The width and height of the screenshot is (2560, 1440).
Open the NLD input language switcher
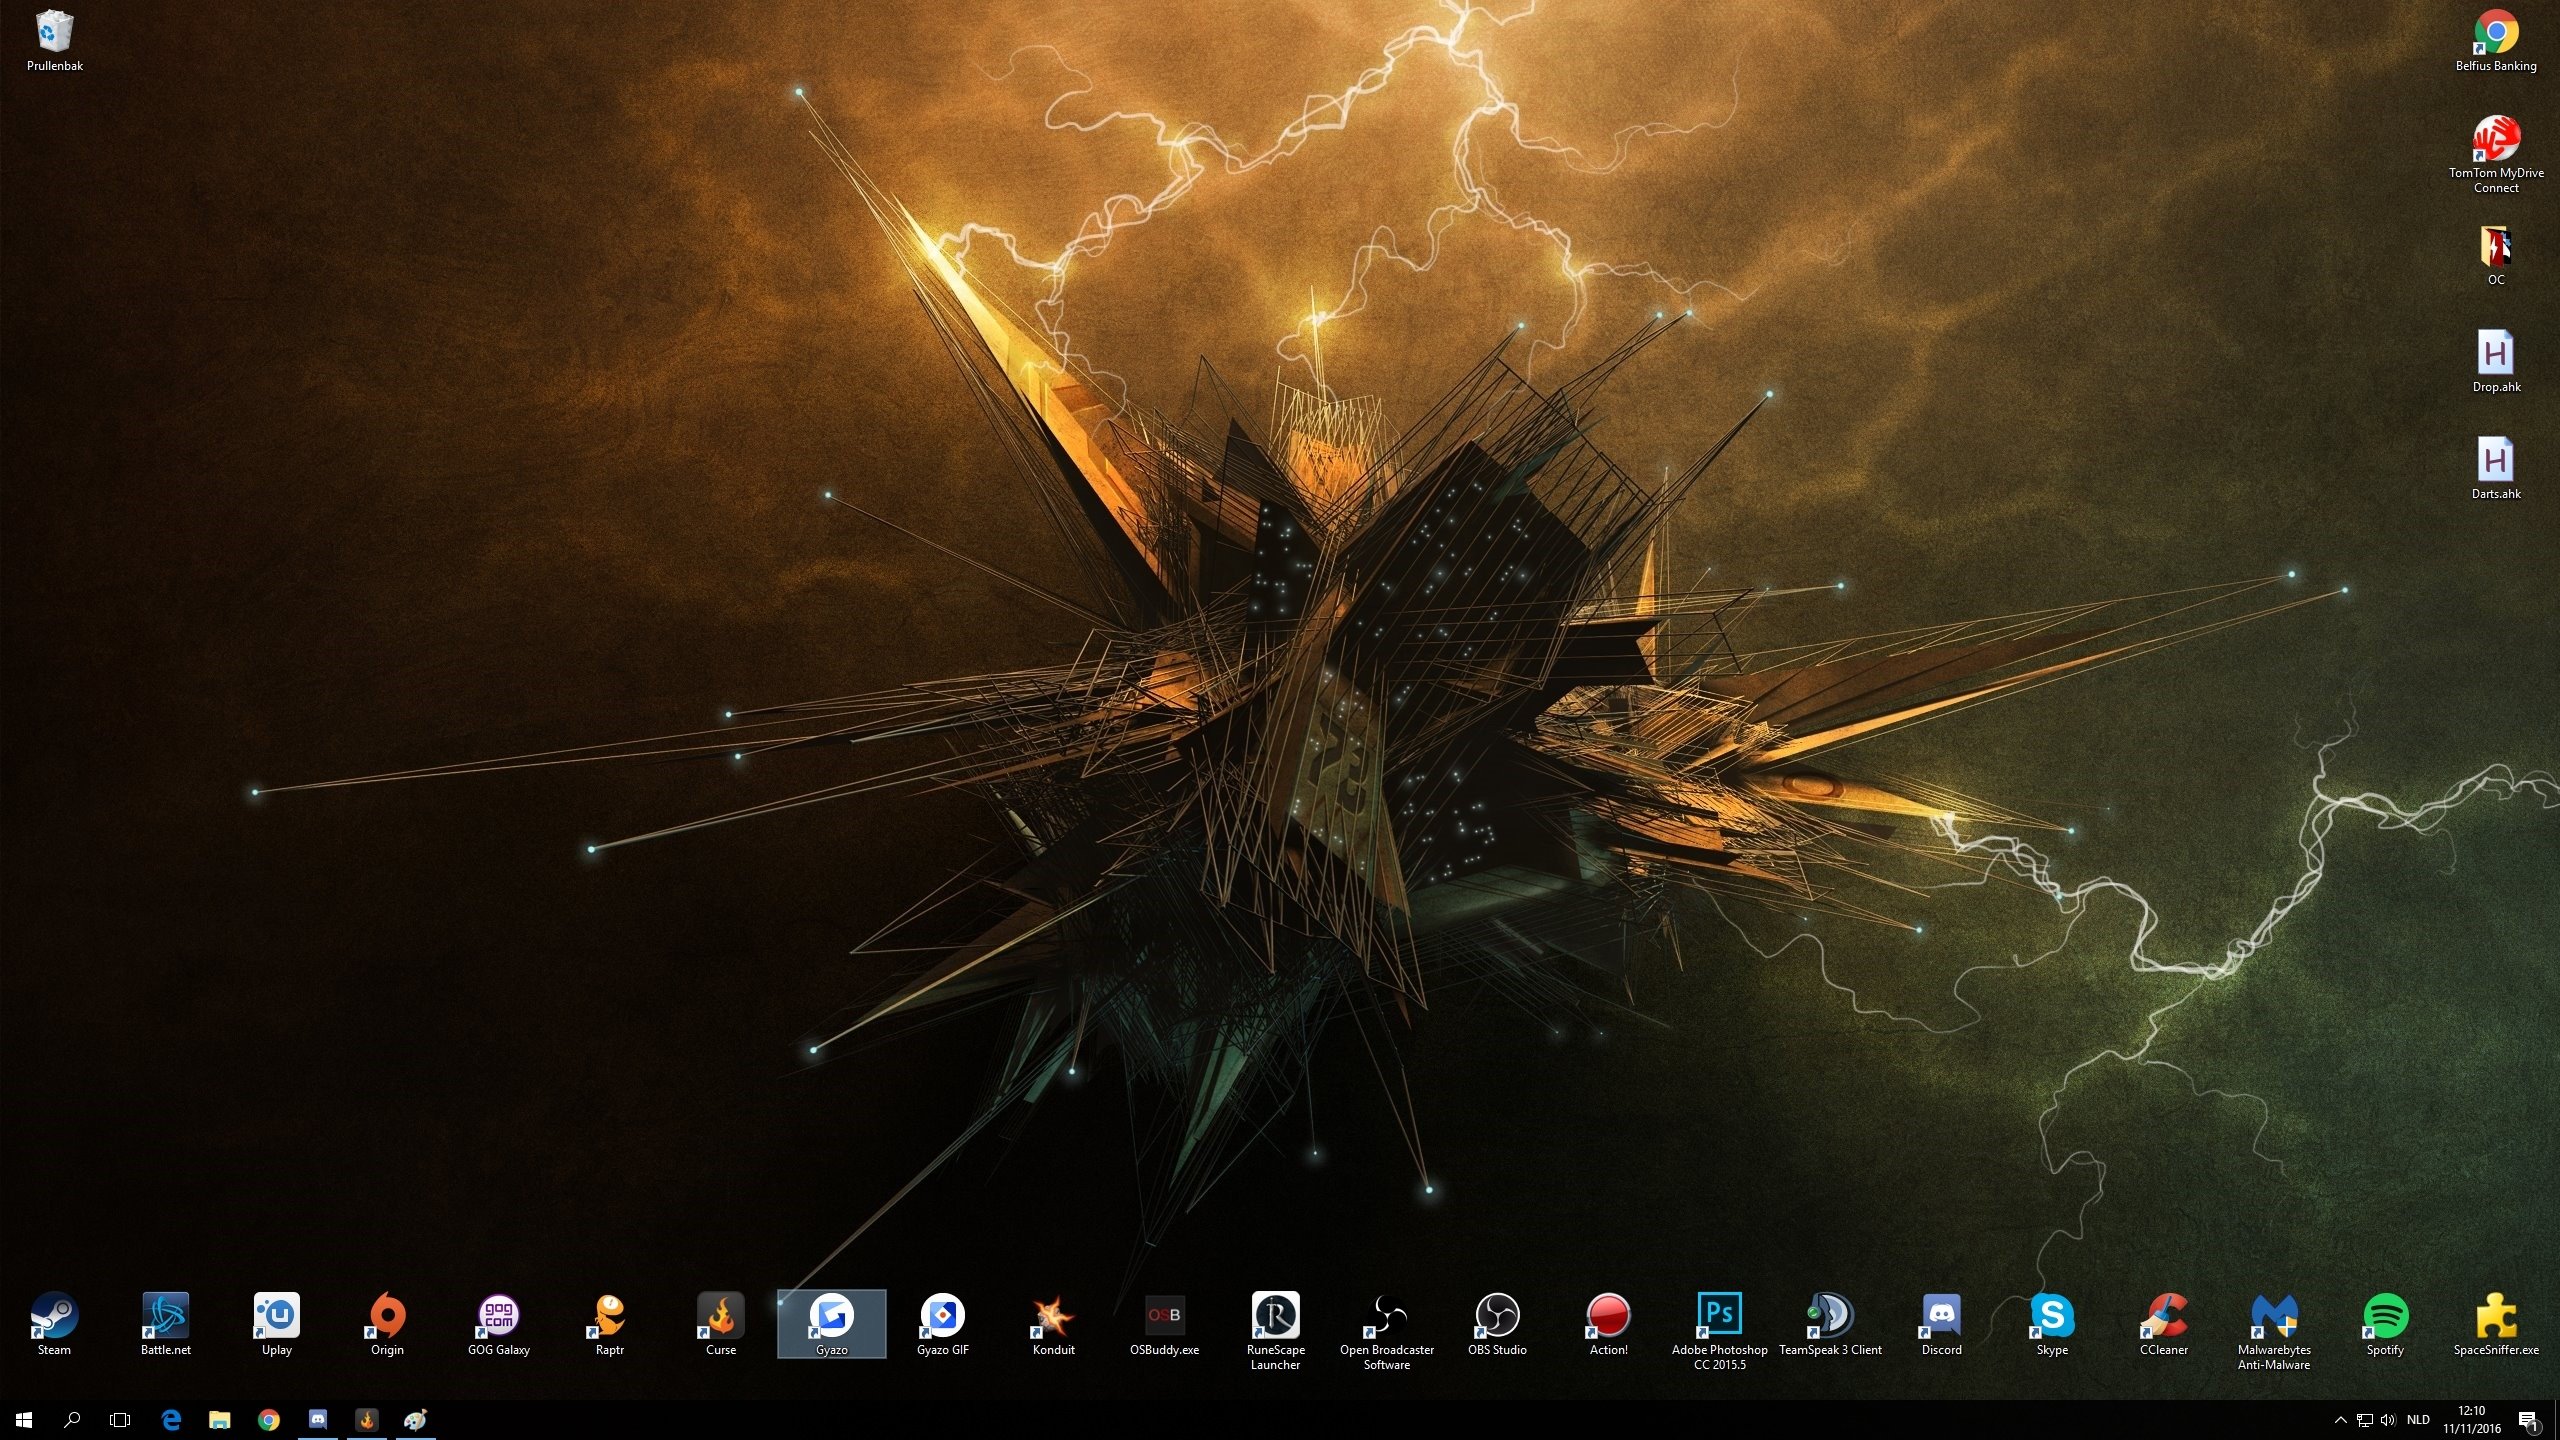pyautogui.click(x=2418, y=1420)
